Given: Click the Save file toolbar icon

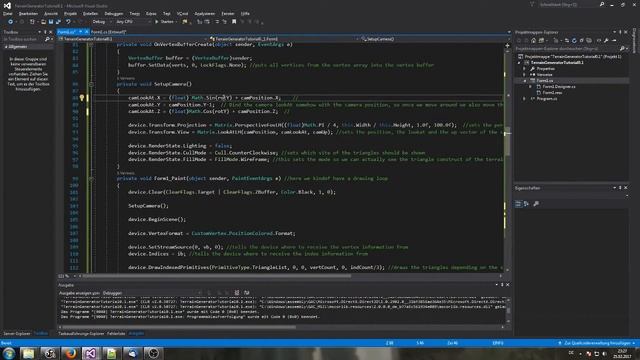Looking at the screenshot, I should coord(51,22).
